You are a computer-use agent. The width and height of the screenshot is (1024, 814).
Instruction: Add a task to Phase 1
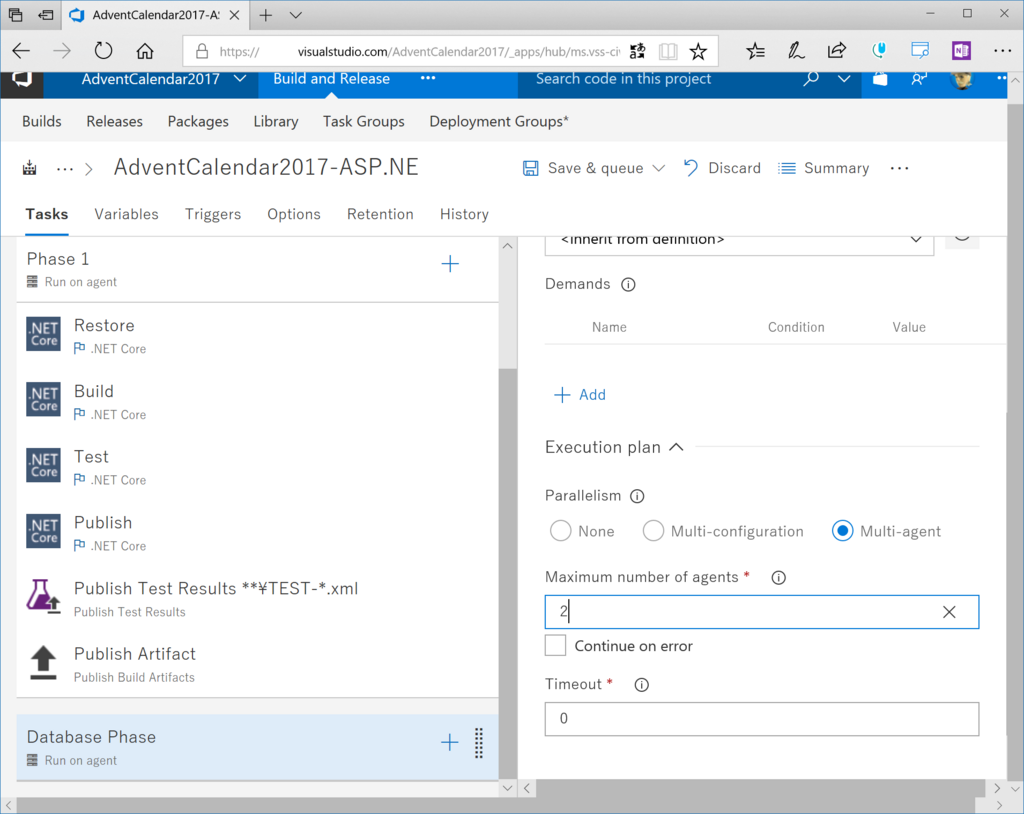(x=450, y=264)
